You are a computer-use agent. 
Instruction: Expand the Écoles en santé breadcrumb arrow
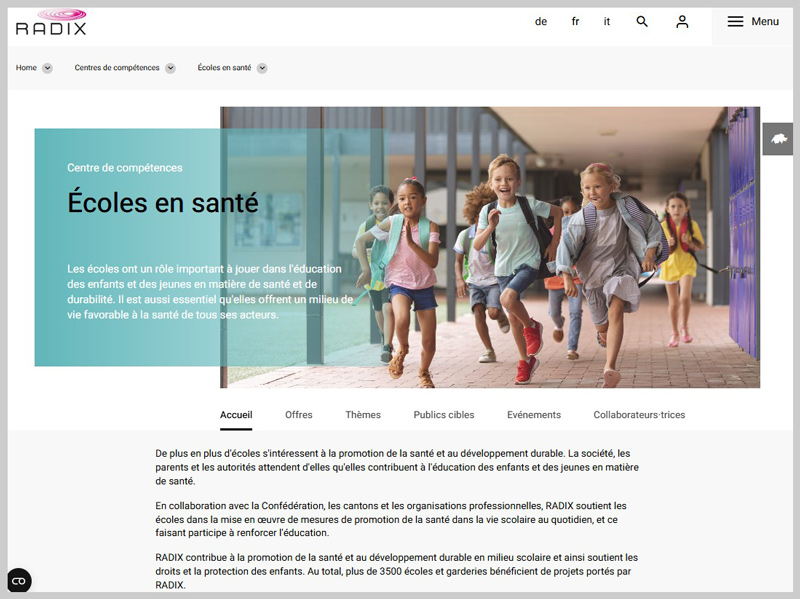pyautogui.click(x=262, y=68)
